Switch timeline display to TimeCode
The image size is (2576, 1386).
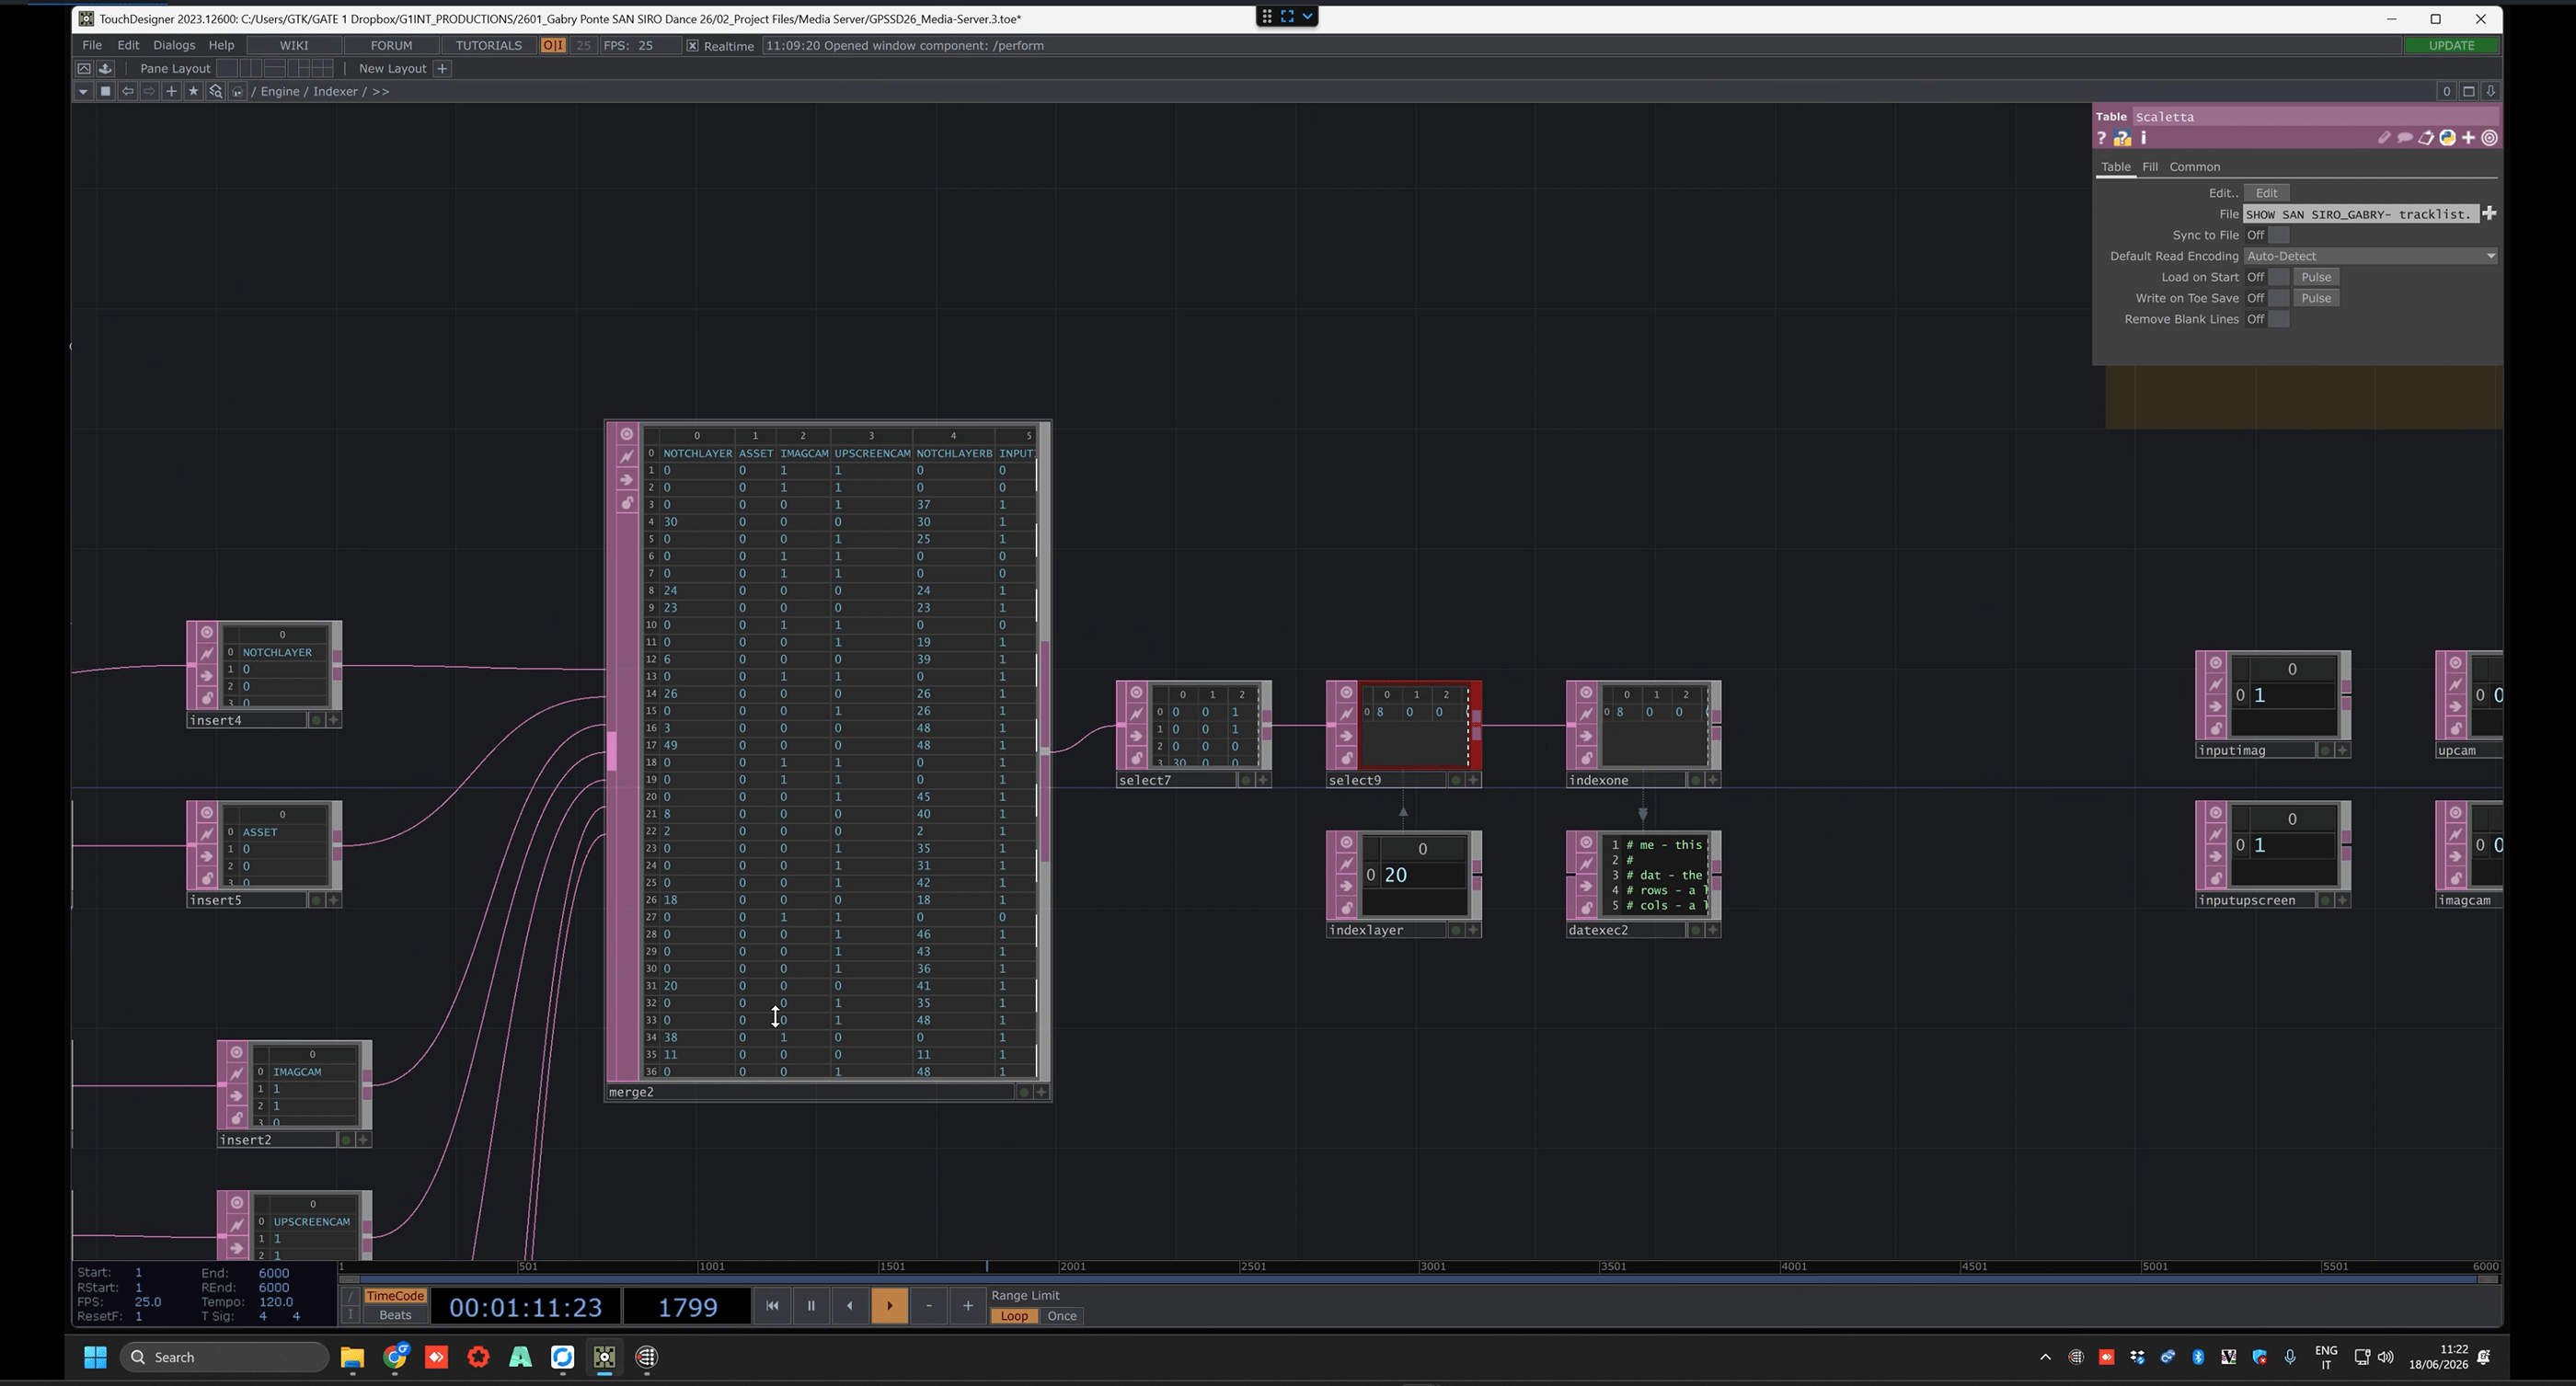coord(395,1296)
